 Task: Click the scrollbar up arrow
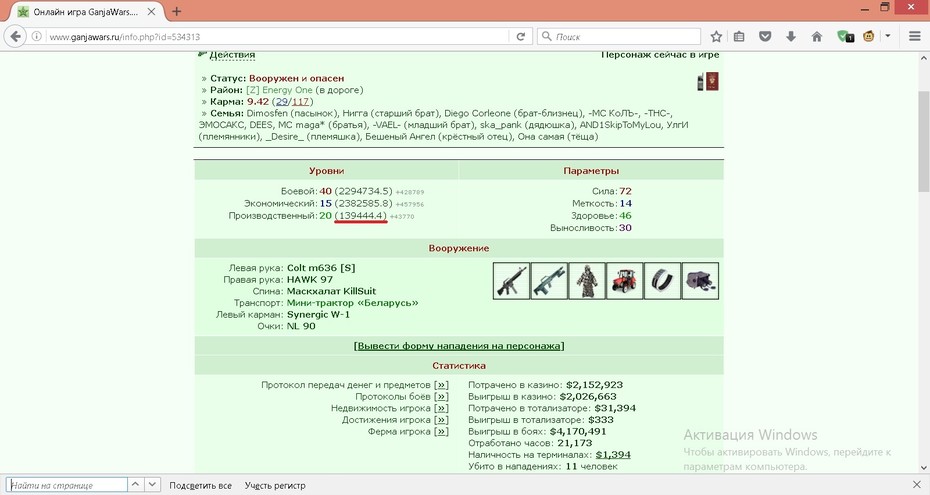point(923,58)
